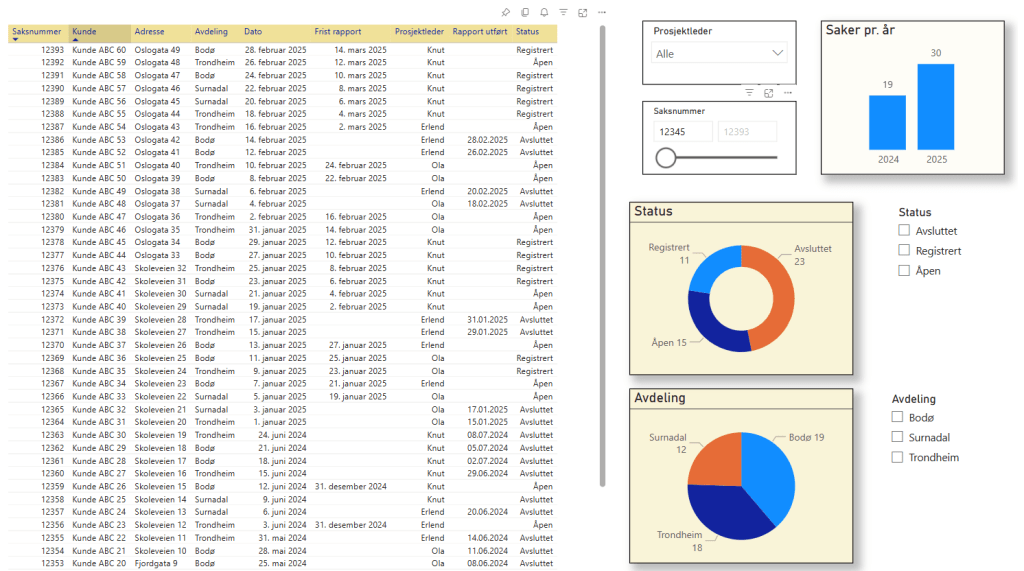1024x571 pixels.
Task: Open focus mode for Saksnummer slicer
Action: (x=768, y=93)
